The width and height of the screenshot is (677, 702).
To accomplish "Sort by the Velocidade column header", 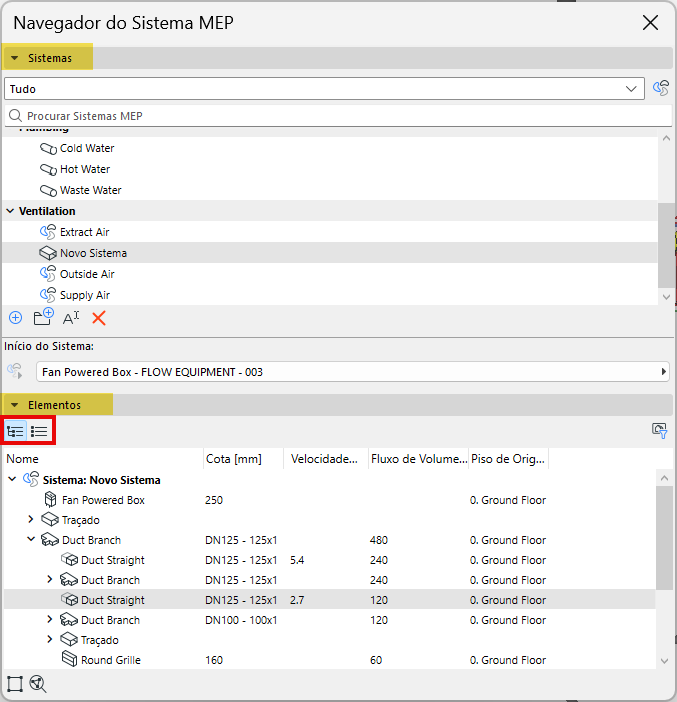I will tap(326, 459).
